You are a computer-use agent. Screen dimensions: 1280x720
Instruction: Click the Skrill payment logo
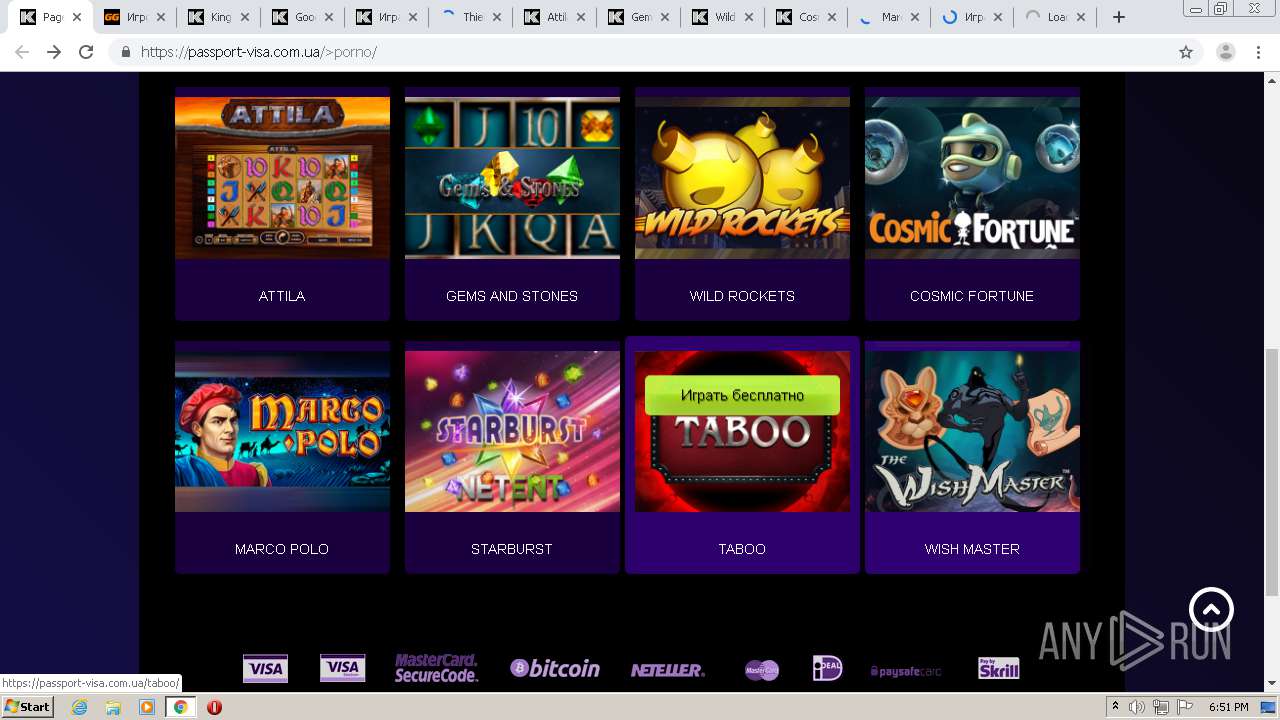(x=998, y=669)
